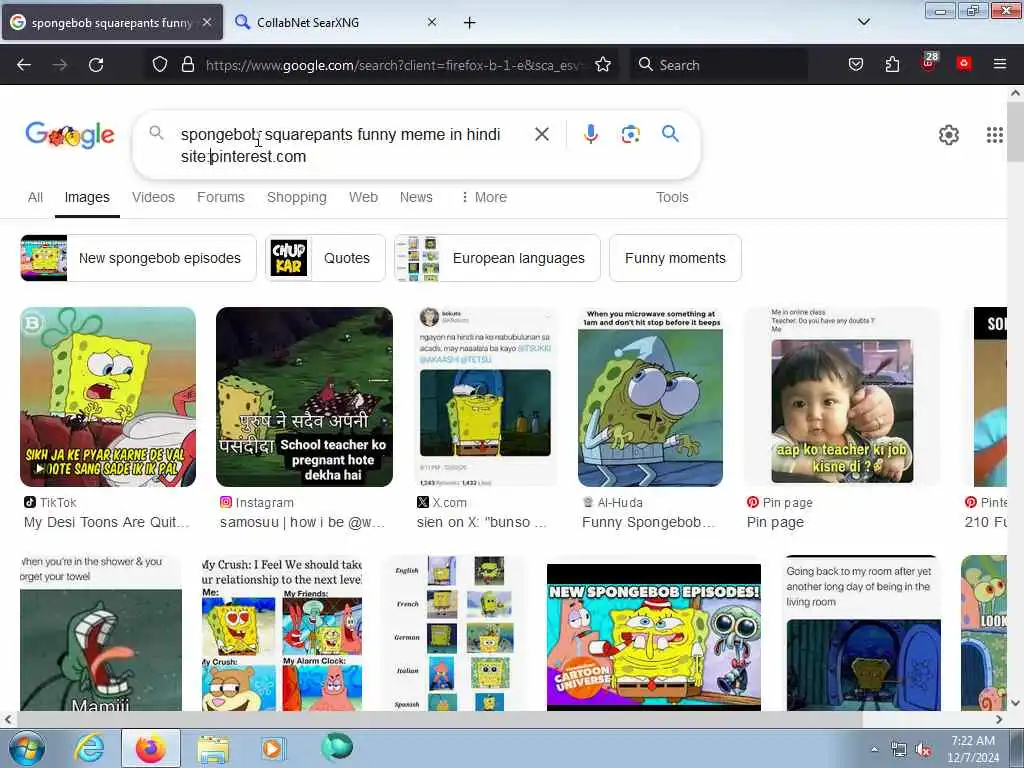This screenshot has height=768, width=1024.
Task: Show hidden system tray icons
Action: [874, 749]
